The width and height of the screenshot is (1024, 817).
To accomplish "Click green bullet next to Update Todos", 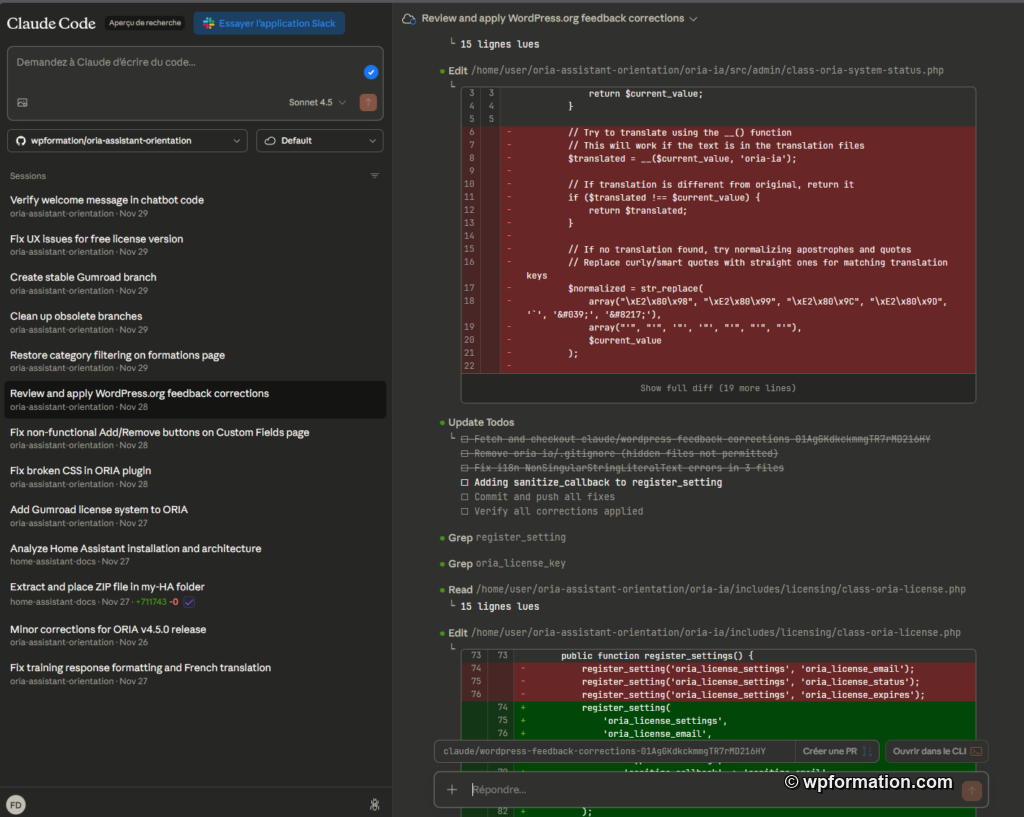I will pos(442,423).
